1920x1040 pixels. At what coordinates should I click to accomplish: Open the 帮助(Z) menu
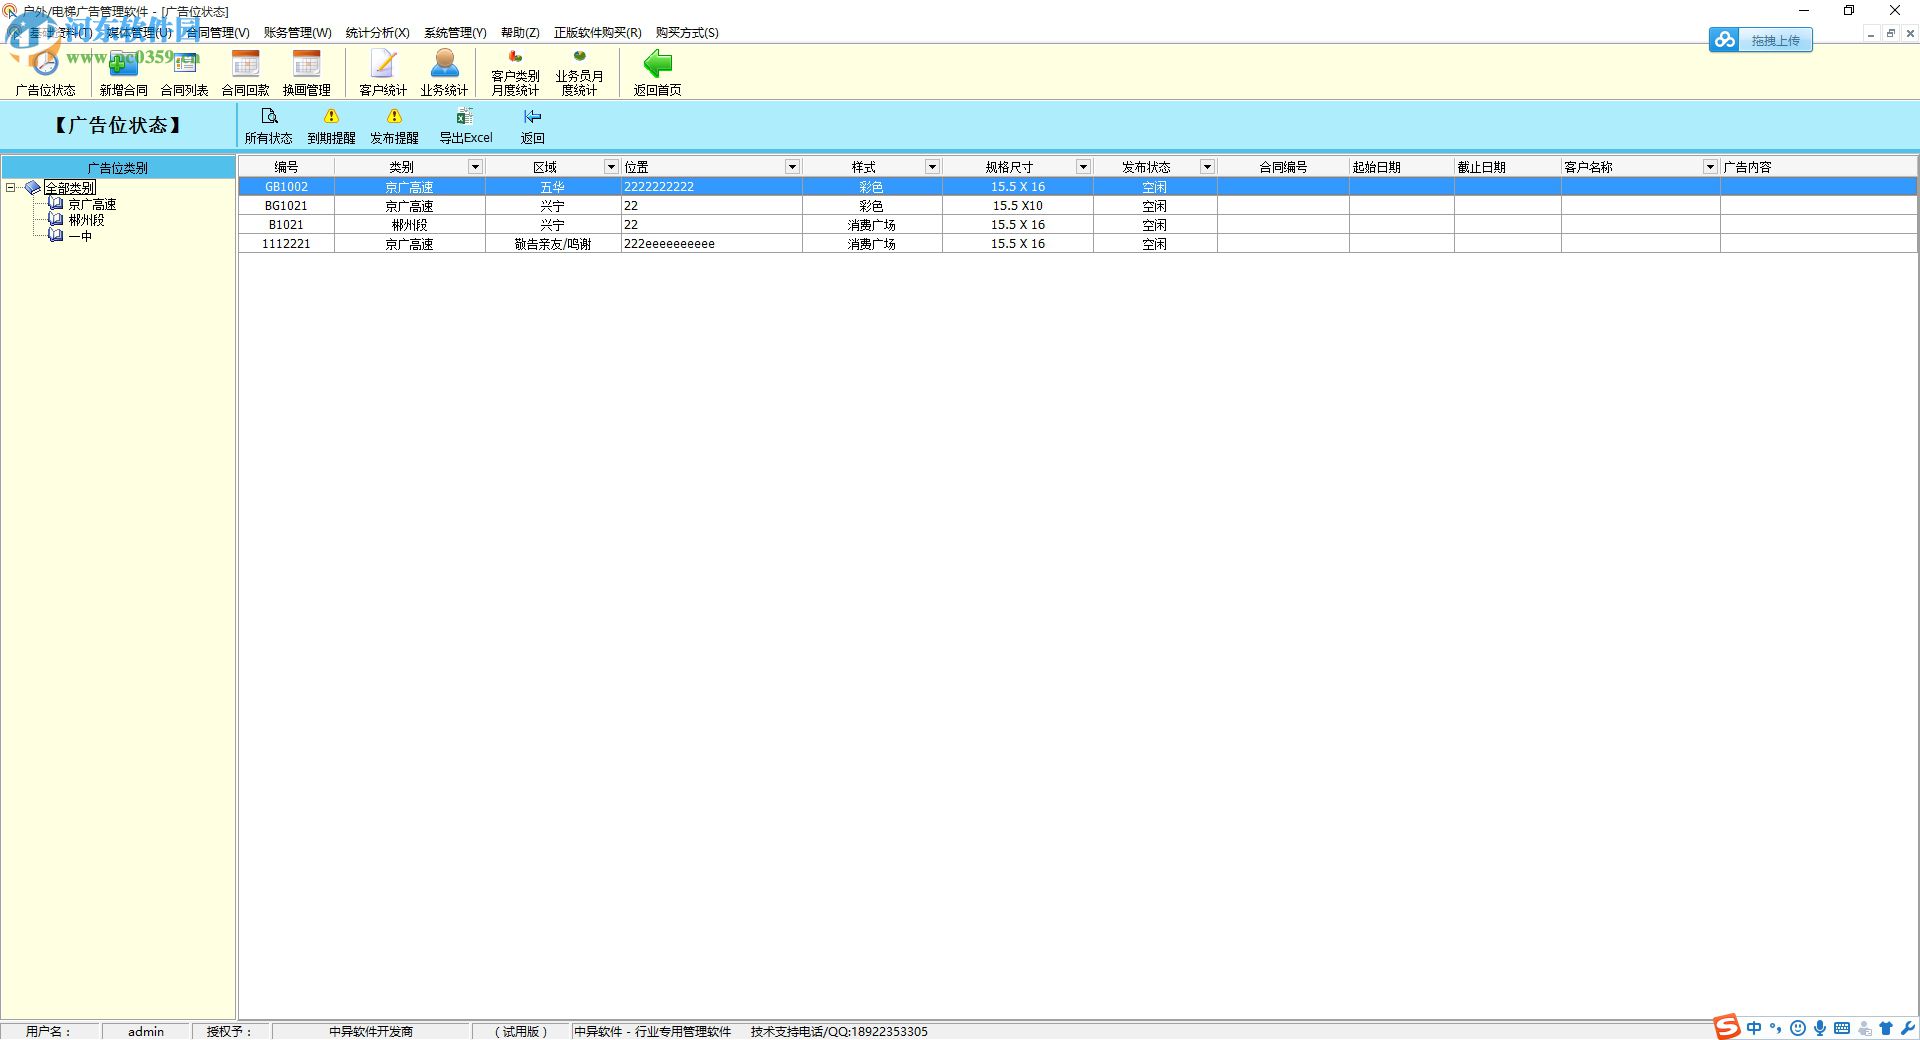point(520,33)
